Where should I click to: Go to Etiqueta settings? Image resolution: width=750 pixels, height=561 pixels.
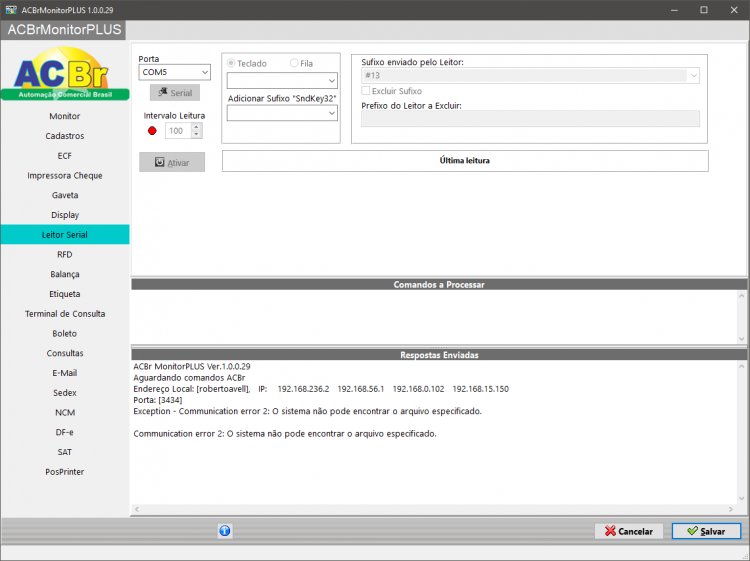[x=65, y=294]
